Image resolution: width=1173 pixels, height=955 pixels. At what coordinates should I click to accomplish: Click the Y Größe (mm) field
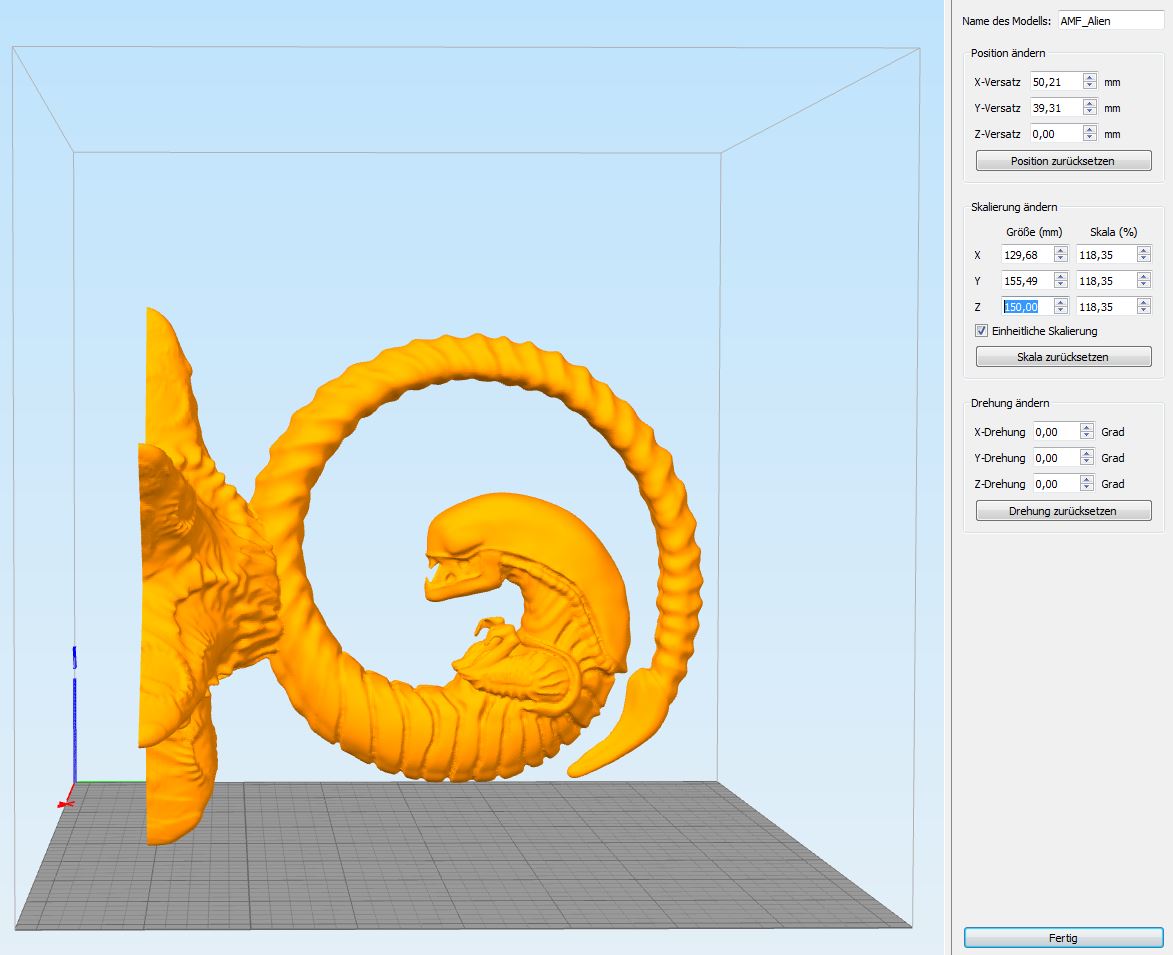pyautogui.click(x=1027, y=281)
